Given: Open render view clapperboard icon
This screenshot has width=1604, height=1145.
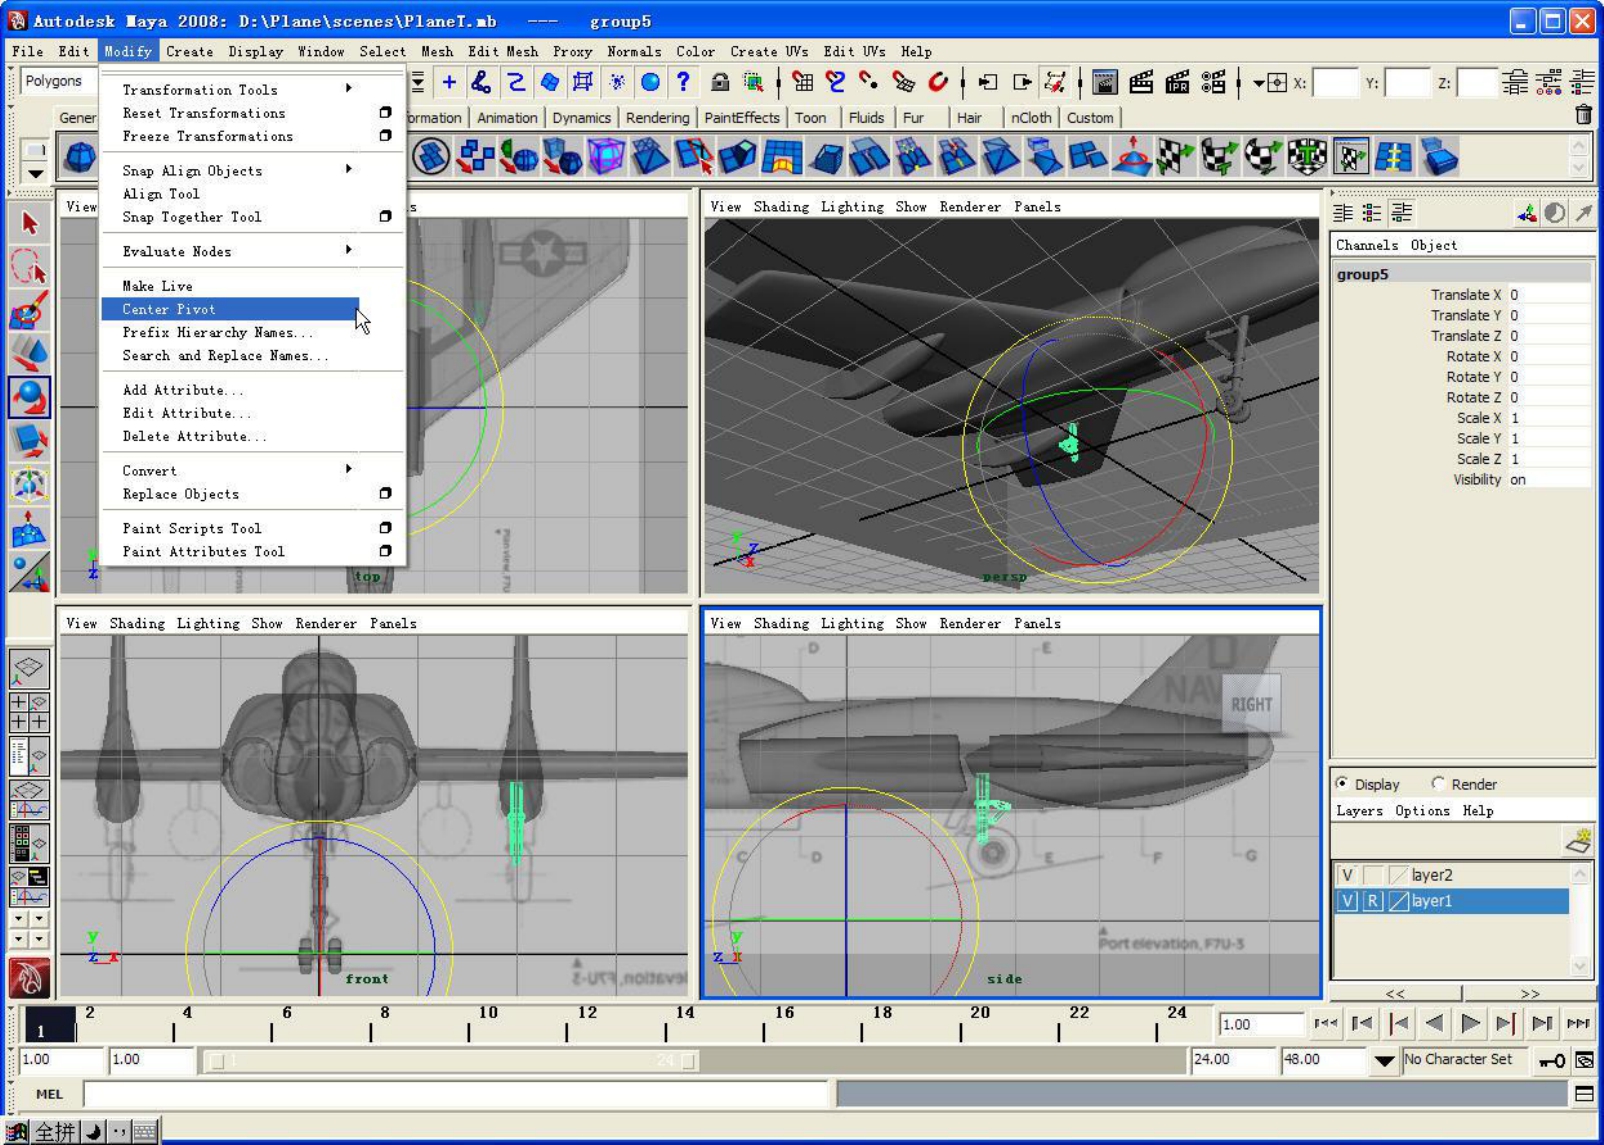Looking at the screenshot, I should pos(1104,82).
